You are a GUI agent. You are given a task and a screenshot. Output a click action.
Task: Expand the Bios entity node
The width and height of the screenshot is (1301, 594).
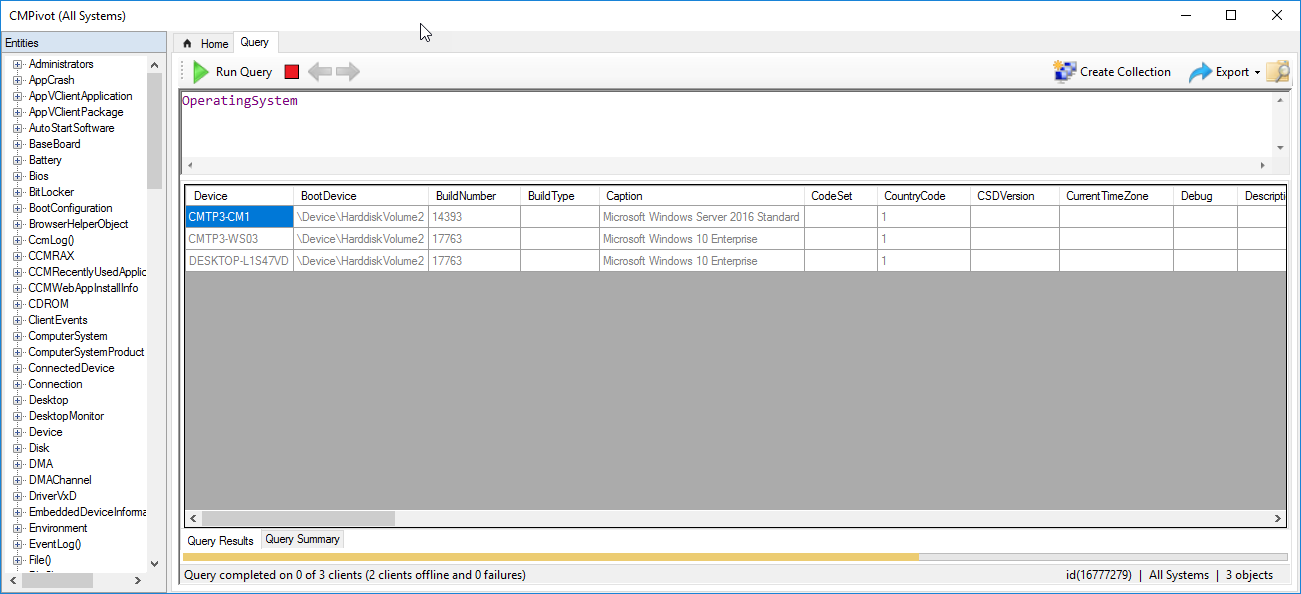point(18,176)
